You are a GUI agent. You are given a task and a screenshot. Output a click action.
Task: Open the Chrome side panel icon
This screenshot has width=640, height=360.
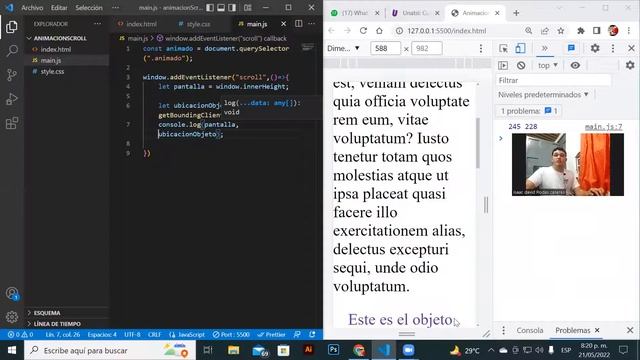(596, 31)
